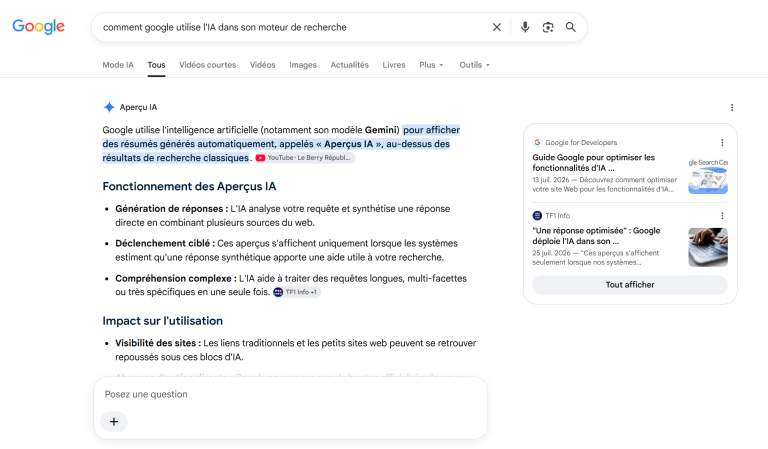Submit search with the magnifier icon

[571, 27]
